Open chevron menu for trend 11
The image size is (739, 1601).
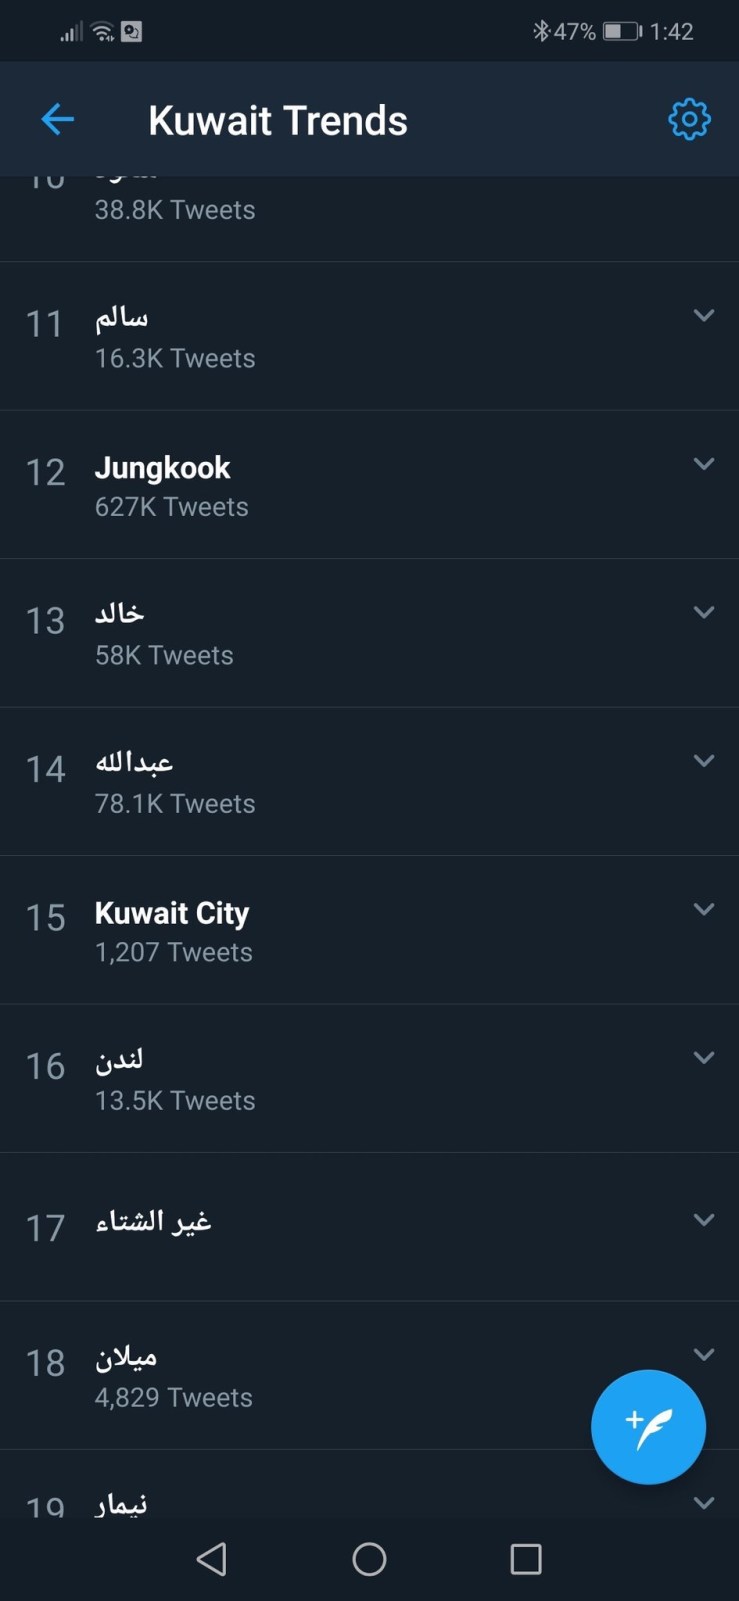coord(704,316)
